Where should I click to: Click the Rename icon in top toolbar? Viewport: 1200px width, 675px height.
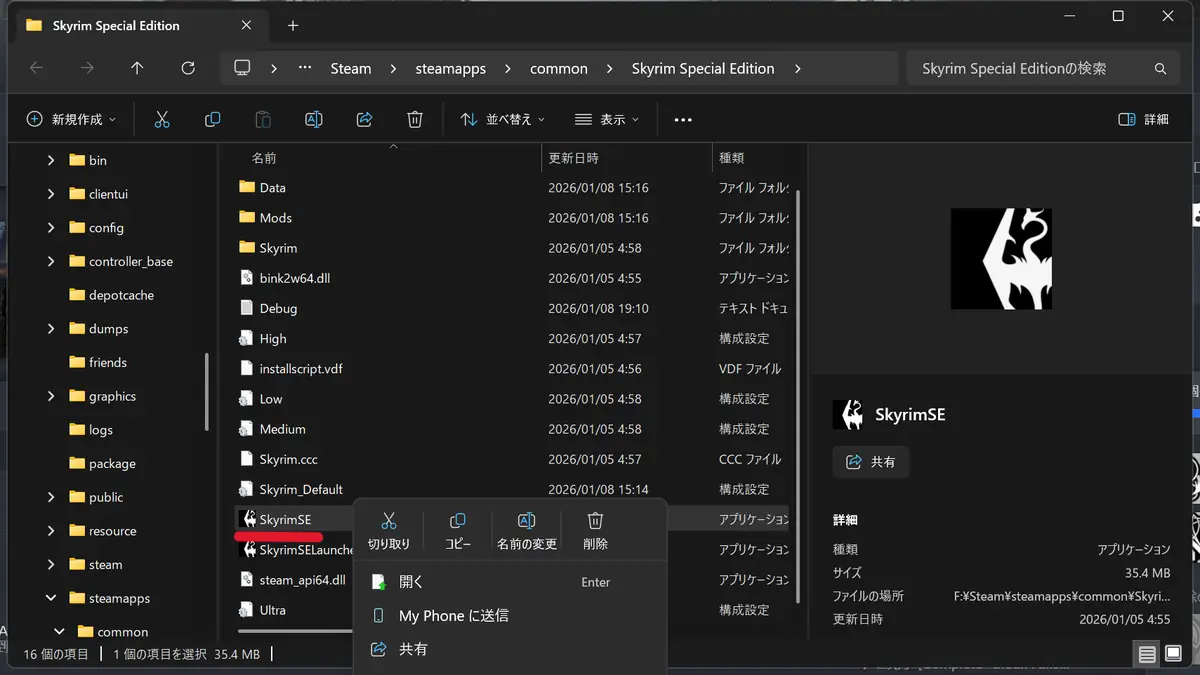(x=313, y=119)
